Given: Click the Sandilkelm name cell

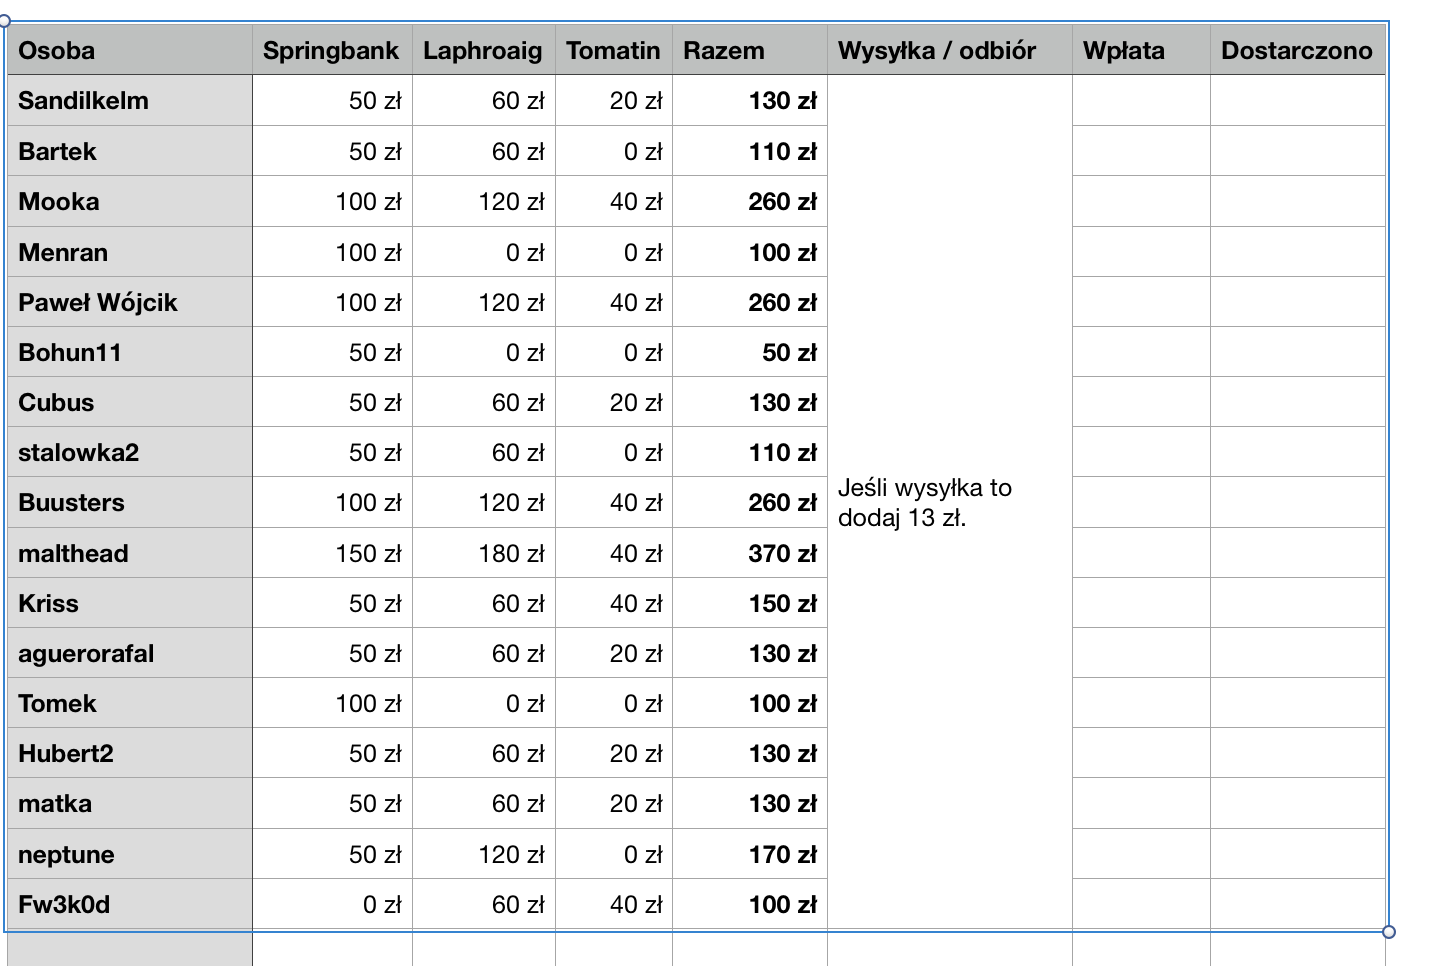Looking at the screenshot, I should [x=129, y=101].
